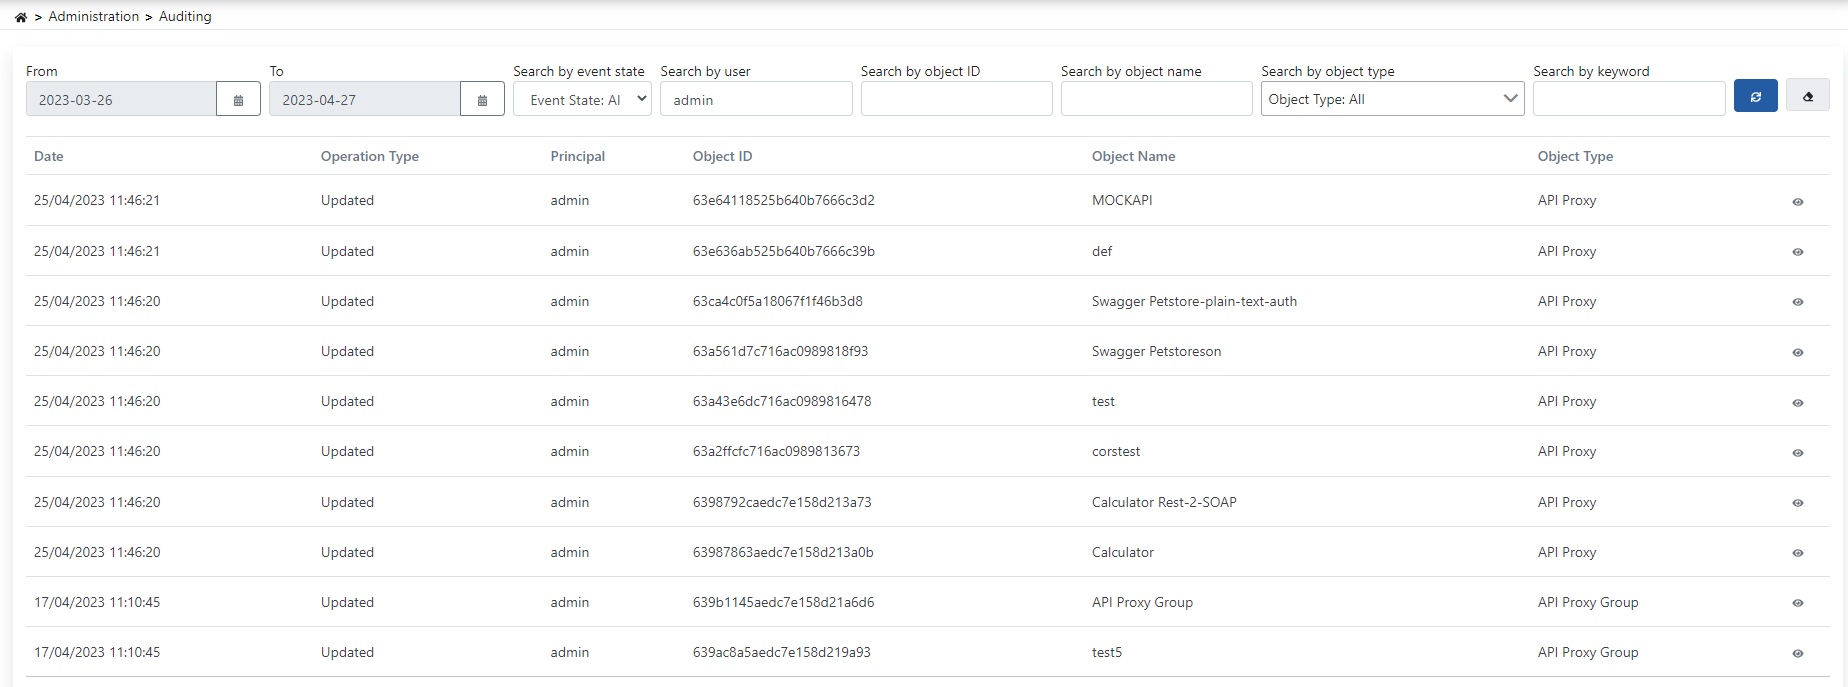The height and width of the screenshot is (687, 1848).
Task: Expand the Object Type dropdown
Action: pos(1391,99)
